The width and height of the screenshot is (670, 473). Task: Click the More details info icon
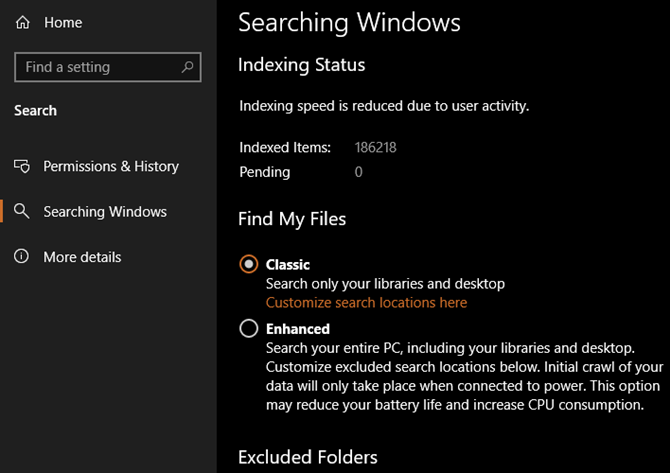[x=22, y=257]
